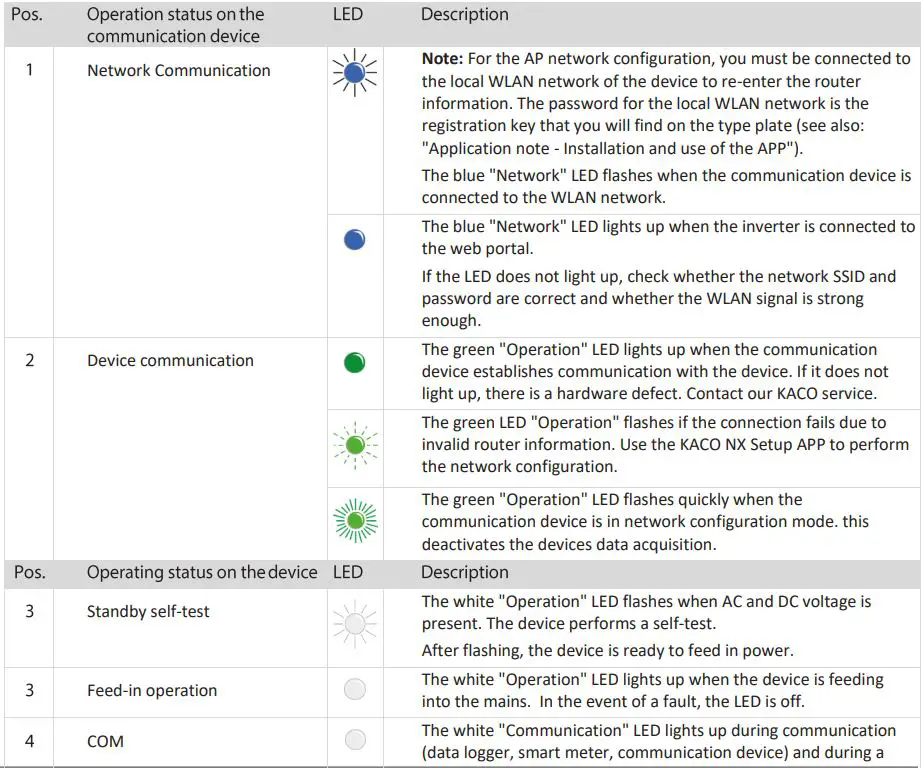Screen dimensions: 921x768
Task: Select the solid dark green Operation LED
Action: 354,363
